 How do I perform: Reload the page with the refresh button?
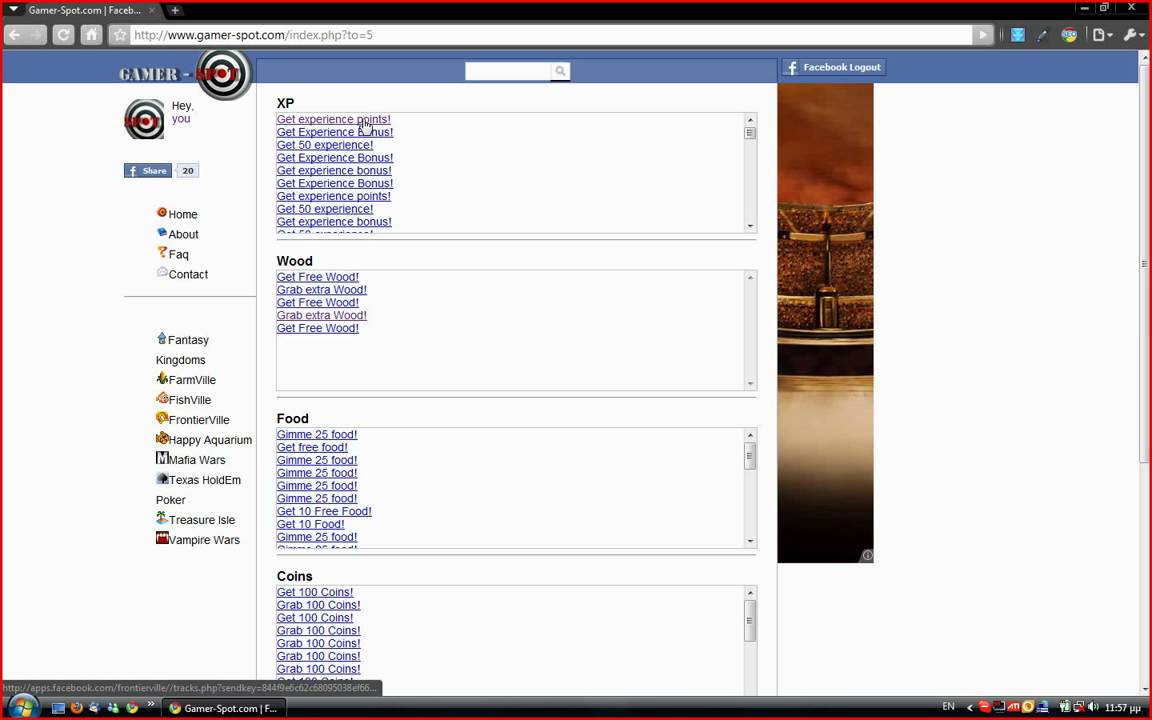[63, 35]
